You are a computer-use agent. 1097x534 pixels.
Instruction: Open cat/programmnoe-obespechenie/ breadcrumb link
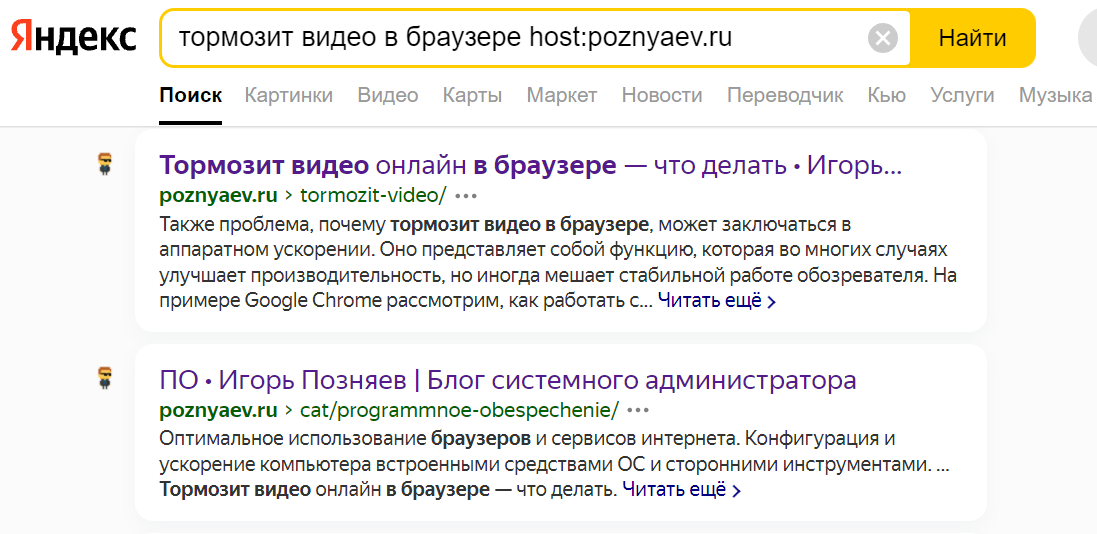[x=460, y=409]
